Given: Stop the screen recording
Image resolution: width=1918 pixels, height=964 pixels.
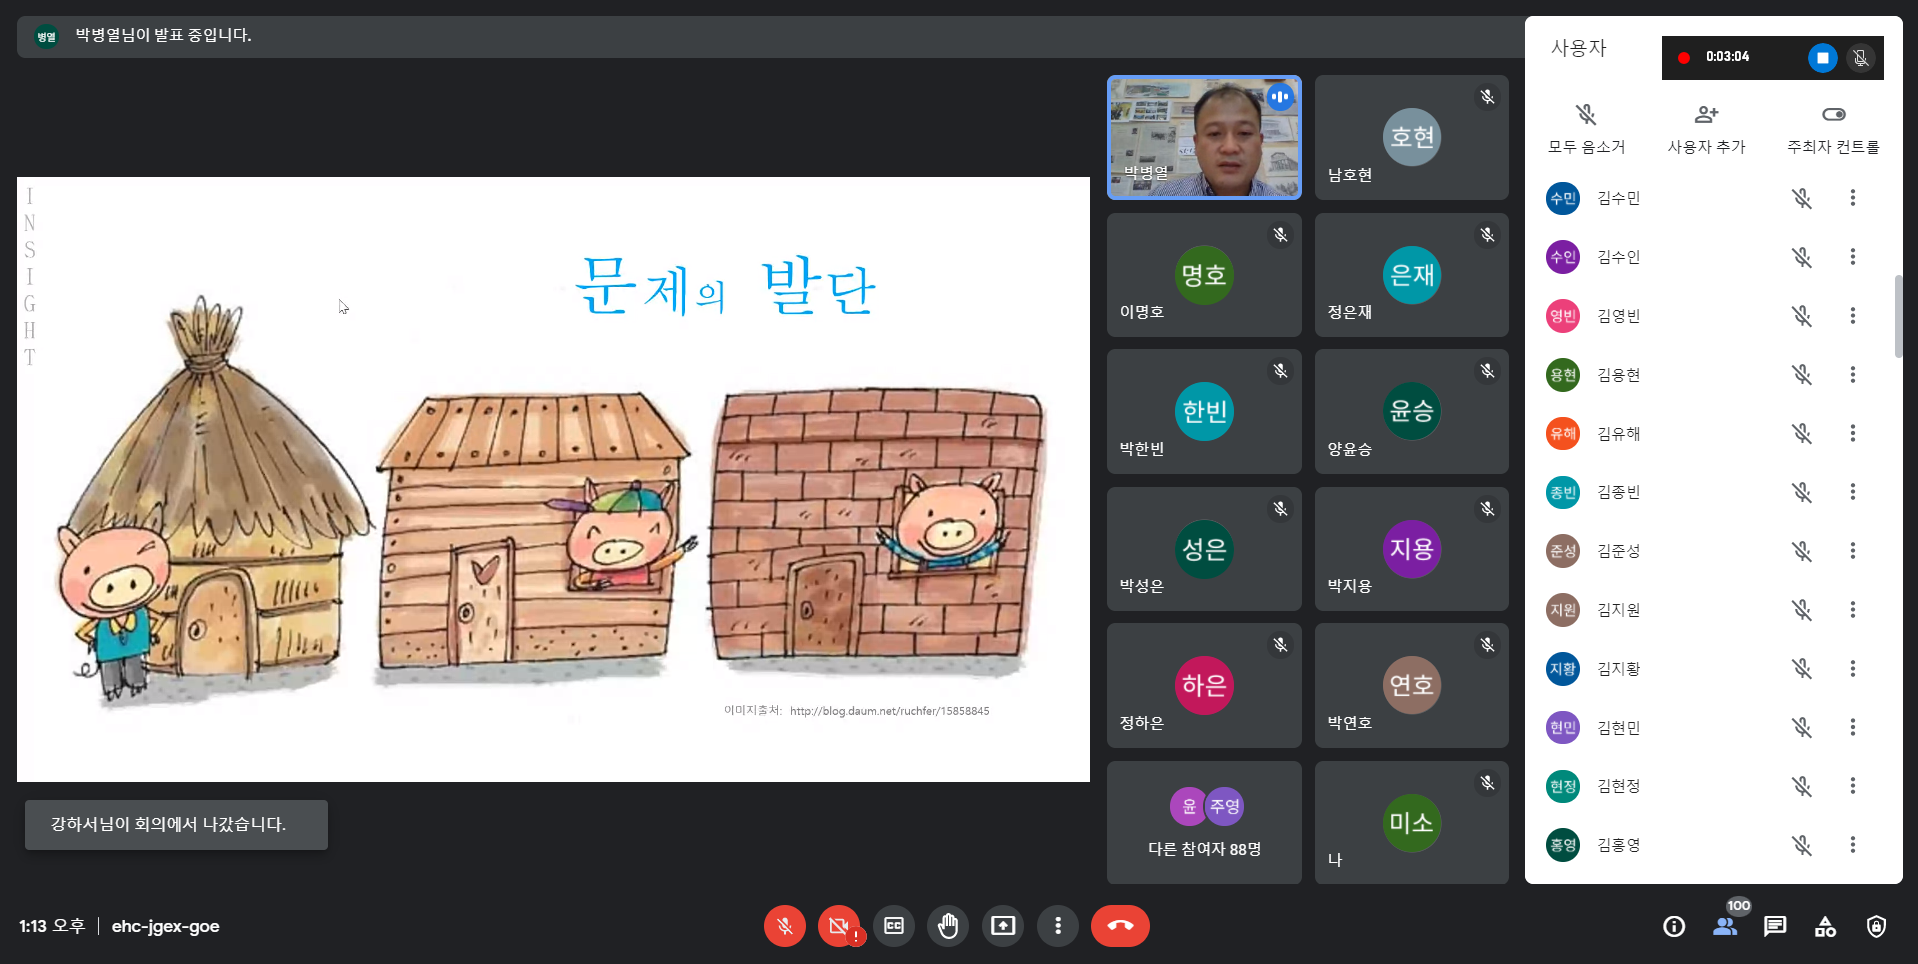Looking at the screenshot, I should click(x=1822, y=58).
